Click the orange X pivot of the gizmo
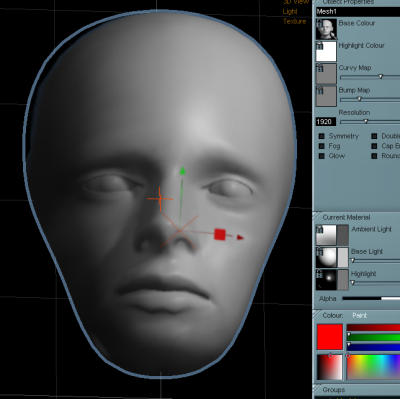This screenshot has width=400, height=399. tap(179, 231)
